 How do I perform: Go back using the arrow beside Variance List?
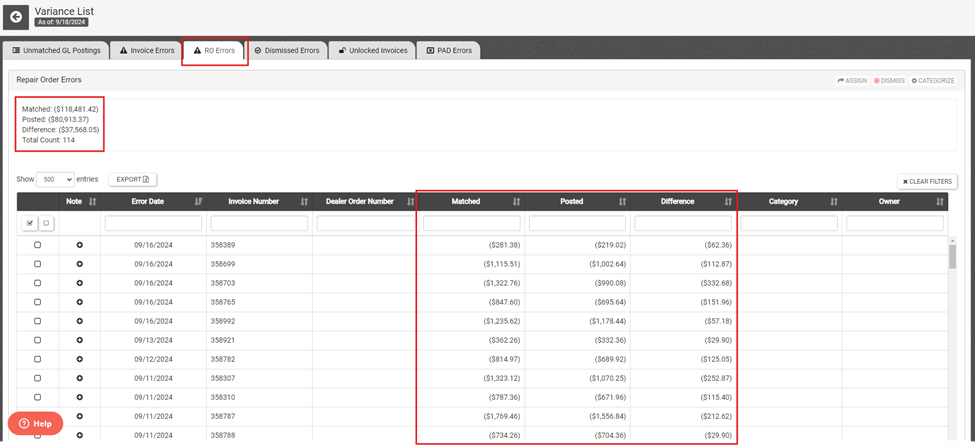[x=16, y=17]
